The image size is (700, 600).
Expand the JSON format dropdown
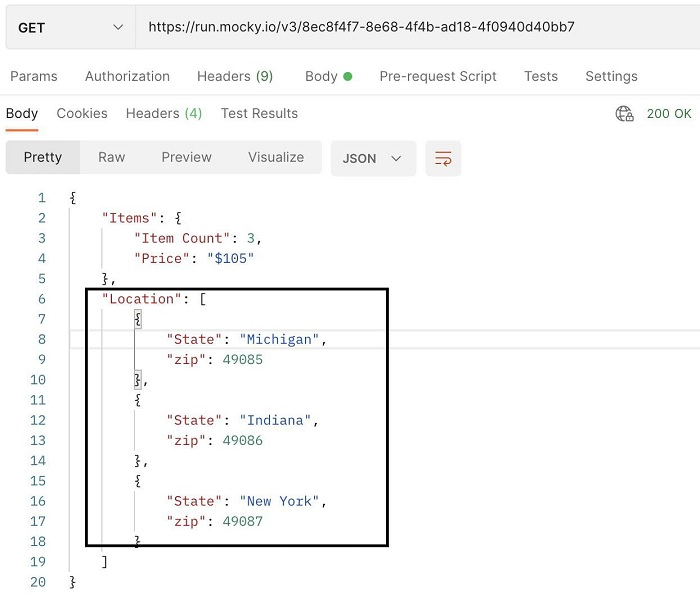pyautogui.click(x=373, y=158)
